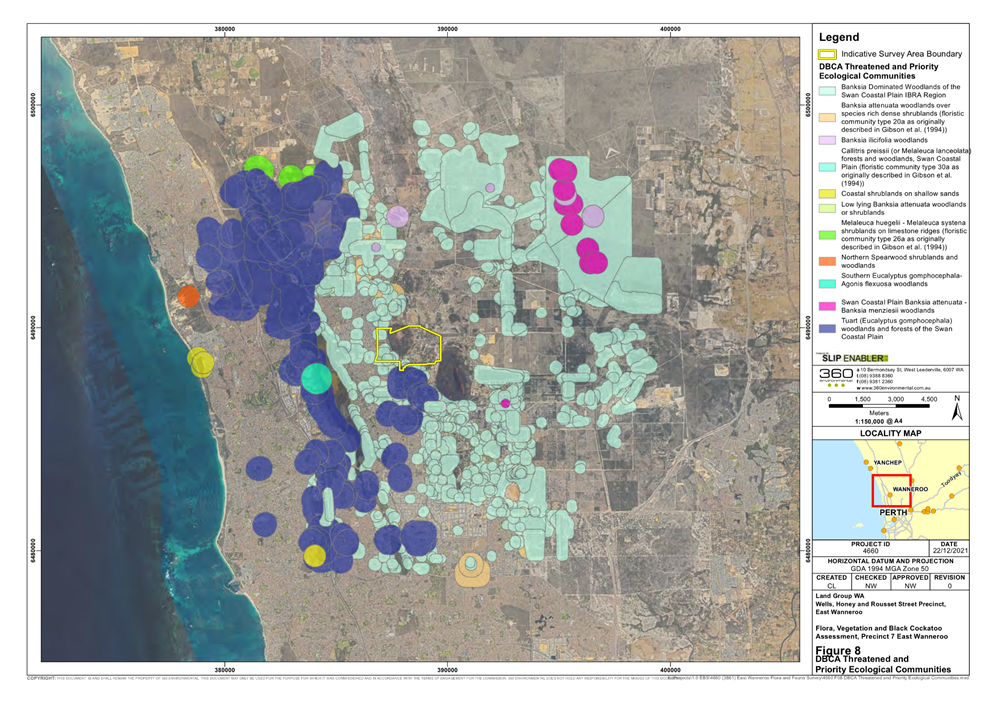Click the Tuart woodlands dark blue legend swatch
Viewport: 992px width, 702px height.
(x=827, y=329)
